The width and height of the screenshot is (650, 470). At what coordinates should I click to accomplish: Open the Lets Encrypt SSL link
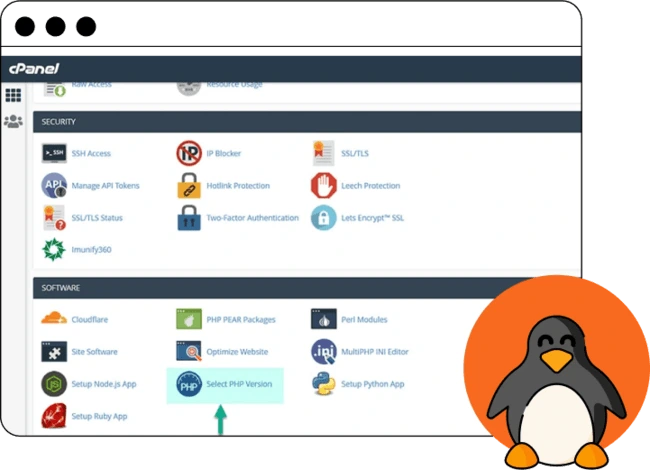point(372,218)
